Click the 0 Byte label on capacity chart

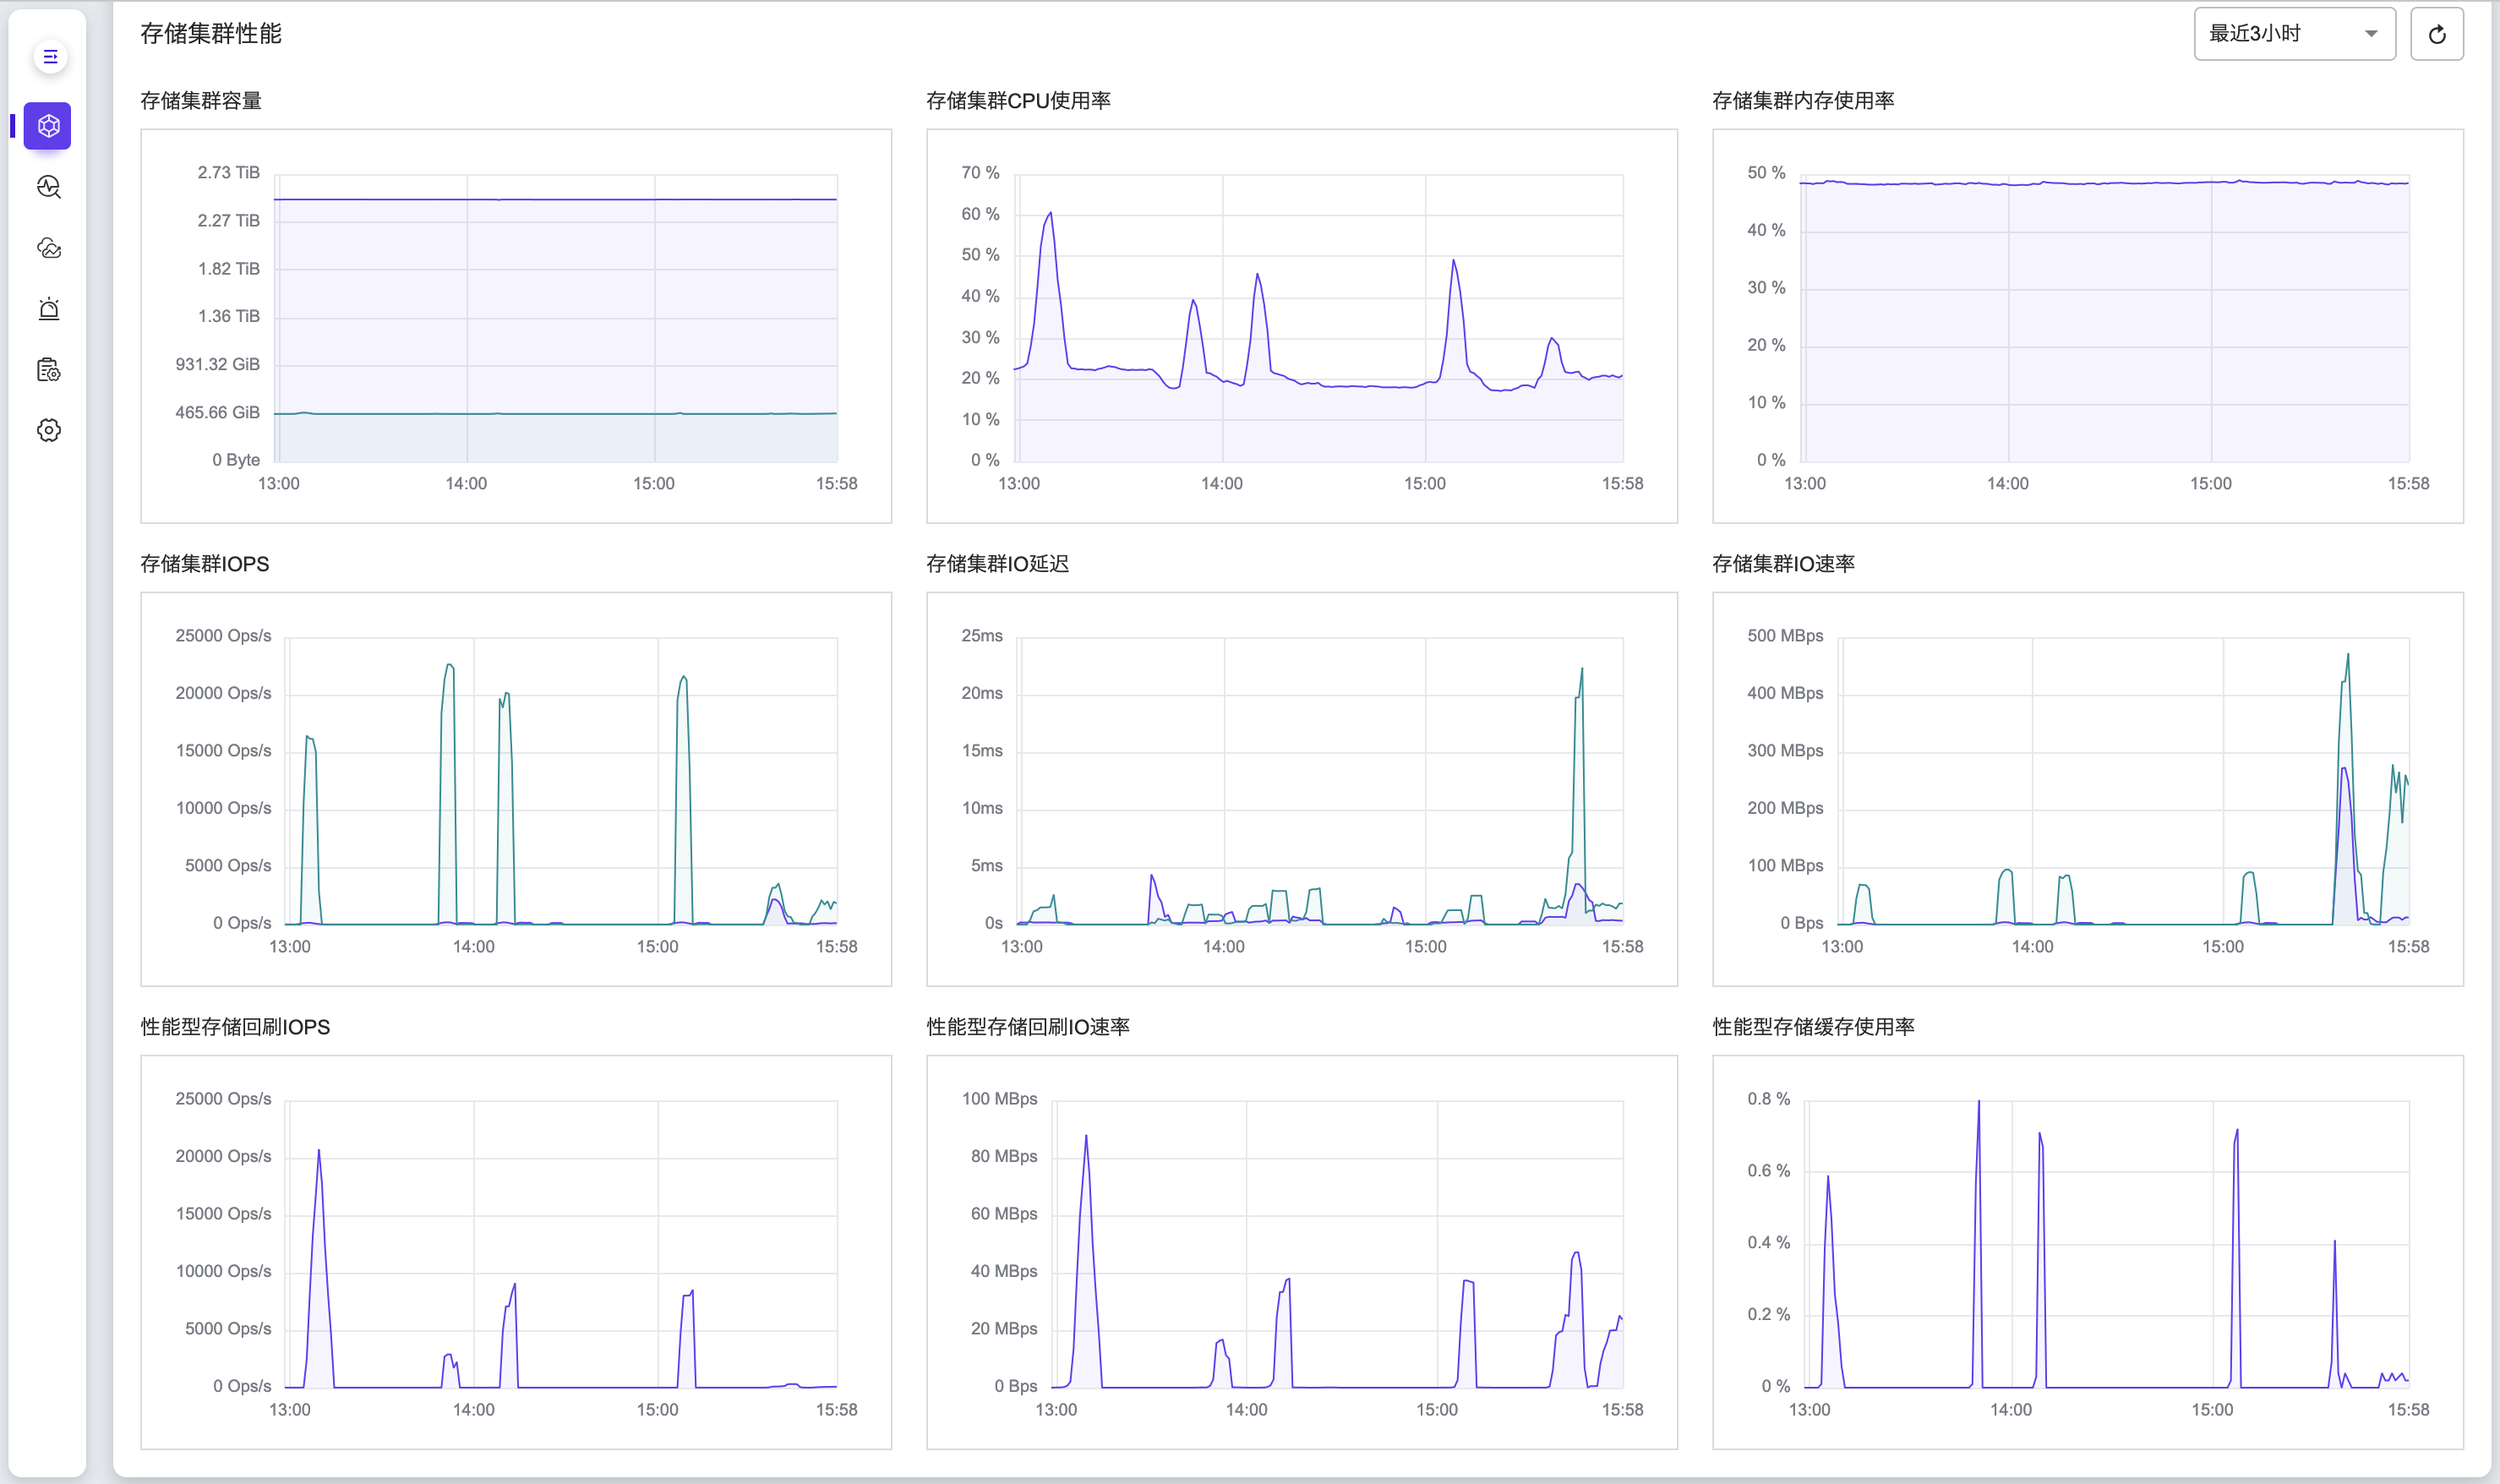(x=236, y=460)
